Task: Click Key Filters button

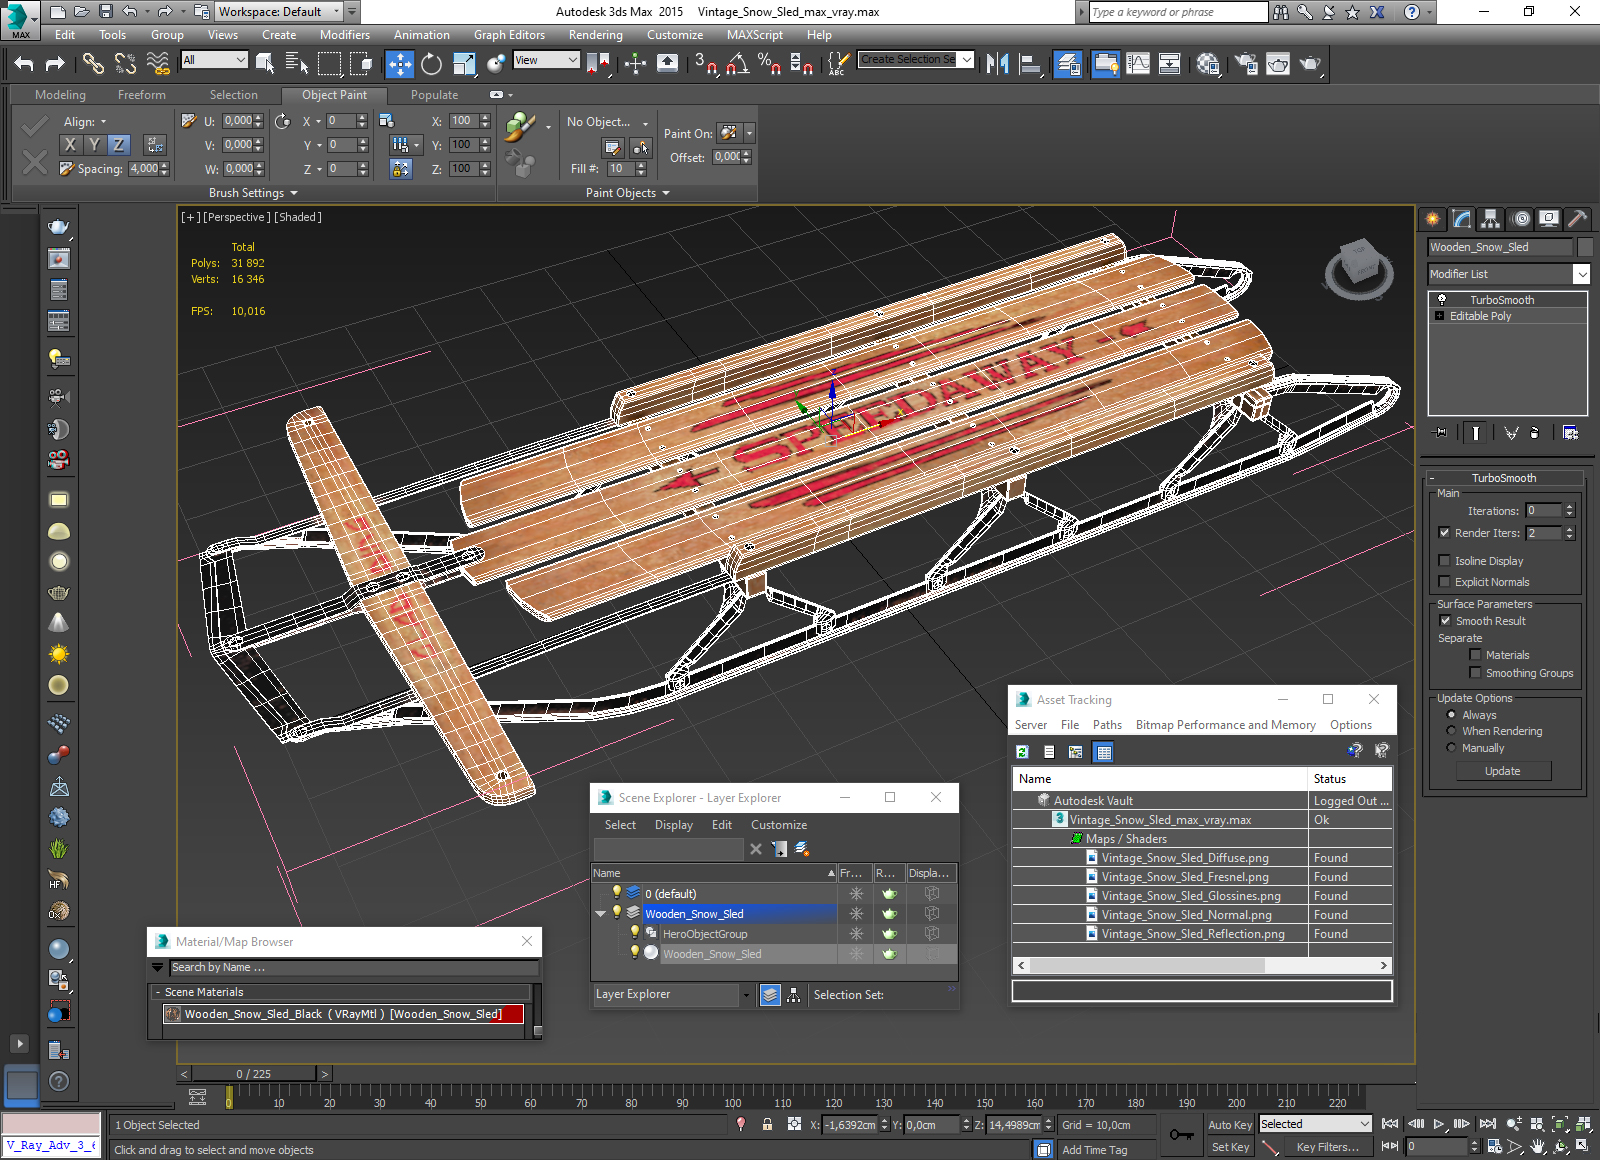Action: tap(1327, 1147)
